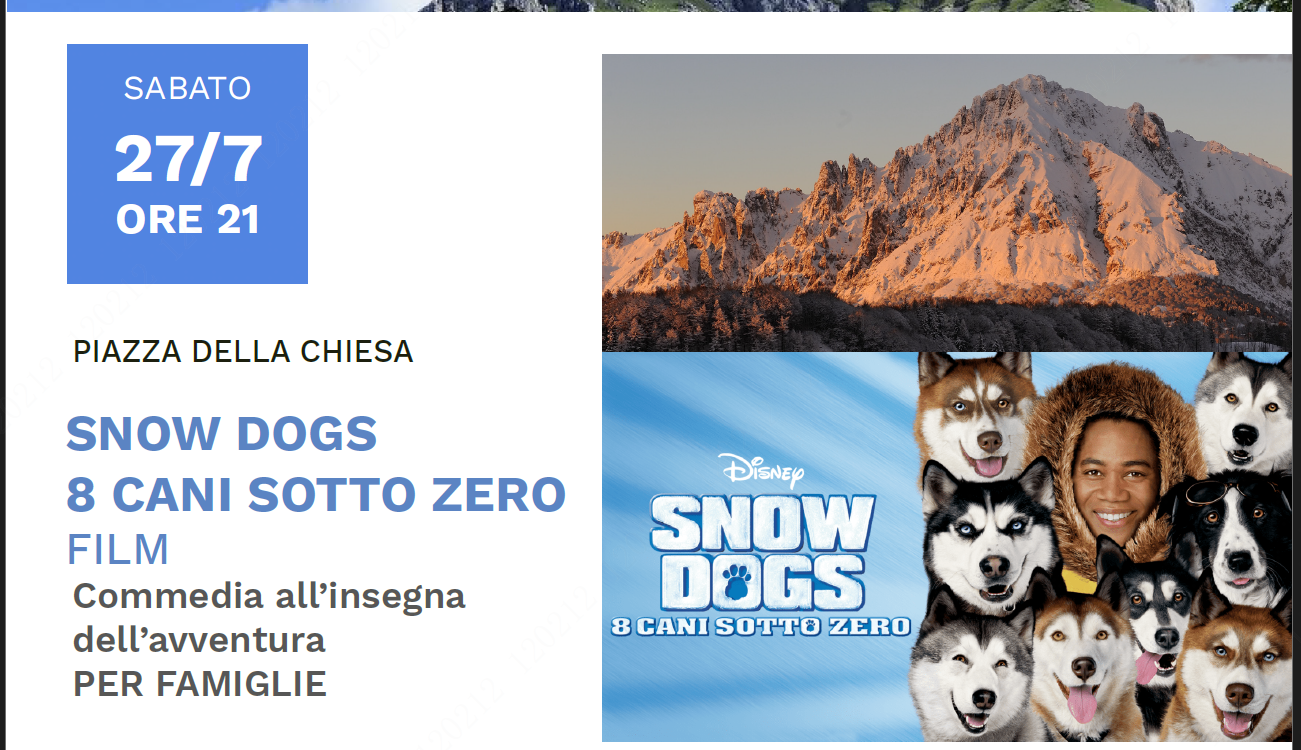Select the Snow Dogs movie poster image

pos(947,547)
